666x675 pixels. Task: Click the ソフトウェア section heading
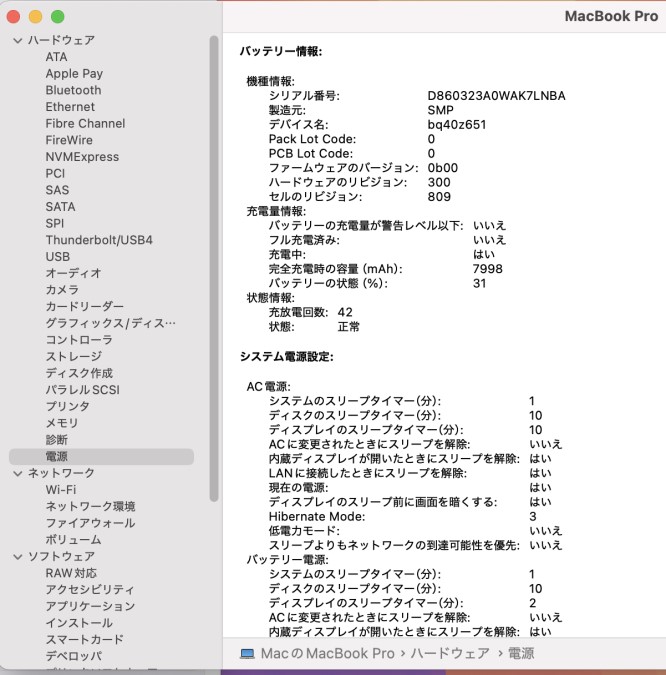(x=62, y=557)
